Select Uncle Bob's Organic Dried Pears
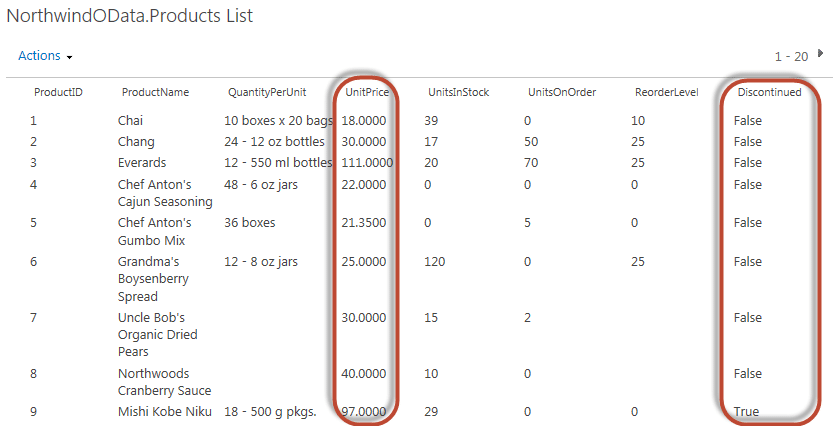Viewport: 833px width, 426px height. tap(157, 335)
